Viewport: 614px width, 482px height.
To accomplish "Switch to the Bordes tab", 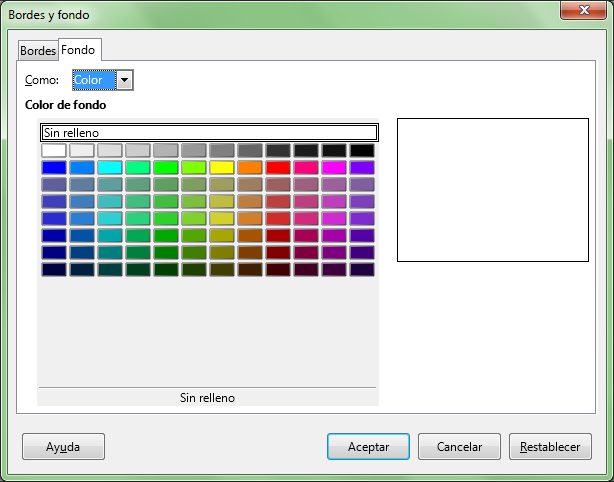I will pyautogui.click(x=38, y=50).
